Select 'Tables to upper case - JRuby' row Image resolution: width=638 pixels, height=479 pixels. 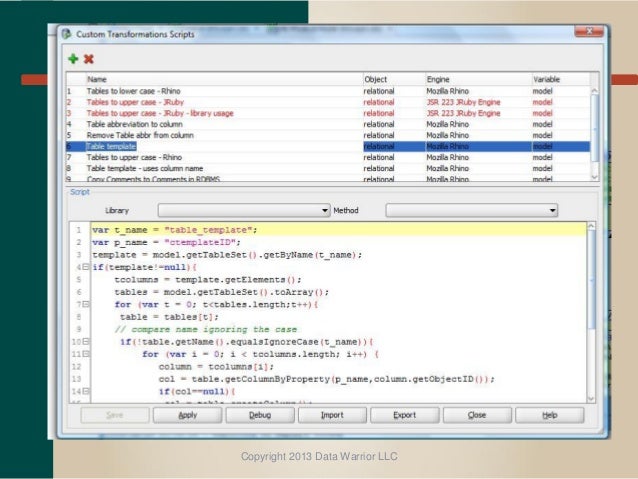[328, 102]
